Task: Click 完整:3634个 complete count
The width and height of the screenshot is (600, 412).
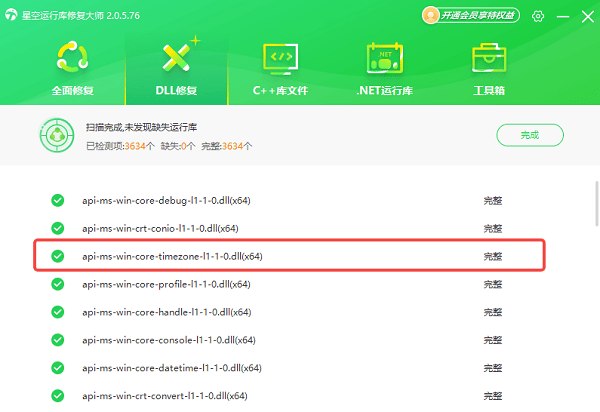Action: point(227,146)
